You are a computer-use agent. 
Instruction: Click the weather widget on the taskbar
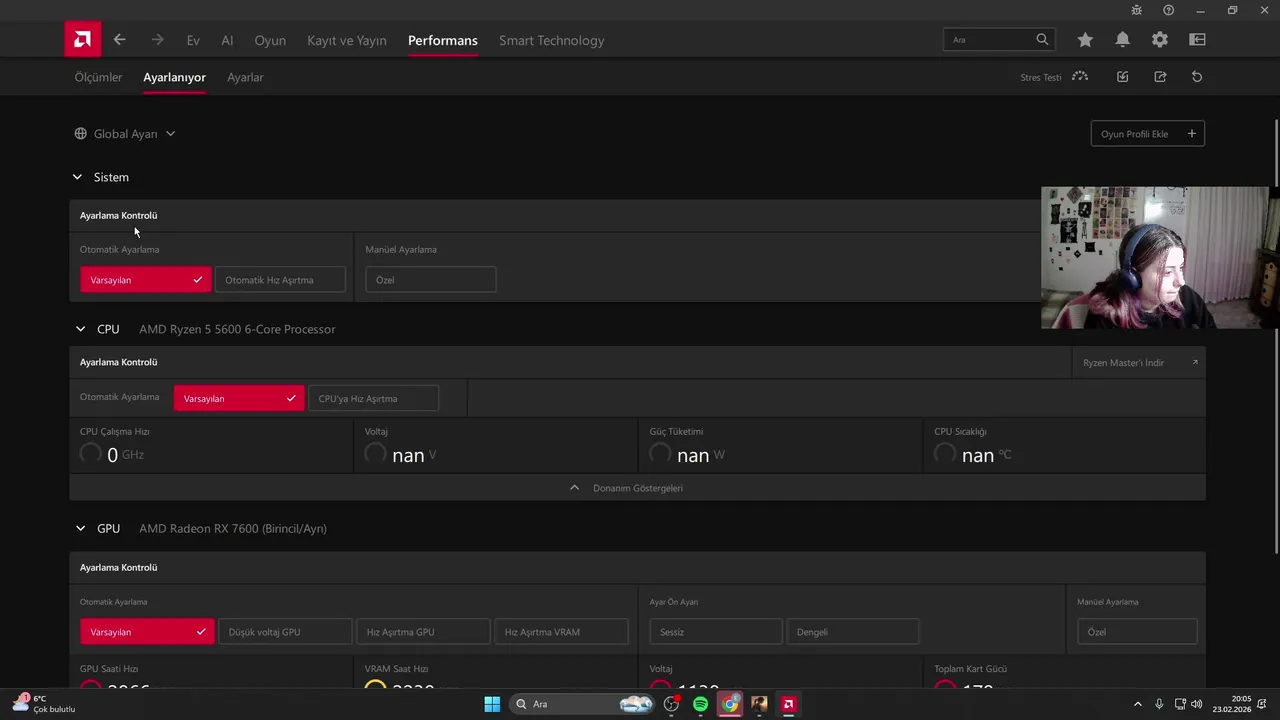44,704
